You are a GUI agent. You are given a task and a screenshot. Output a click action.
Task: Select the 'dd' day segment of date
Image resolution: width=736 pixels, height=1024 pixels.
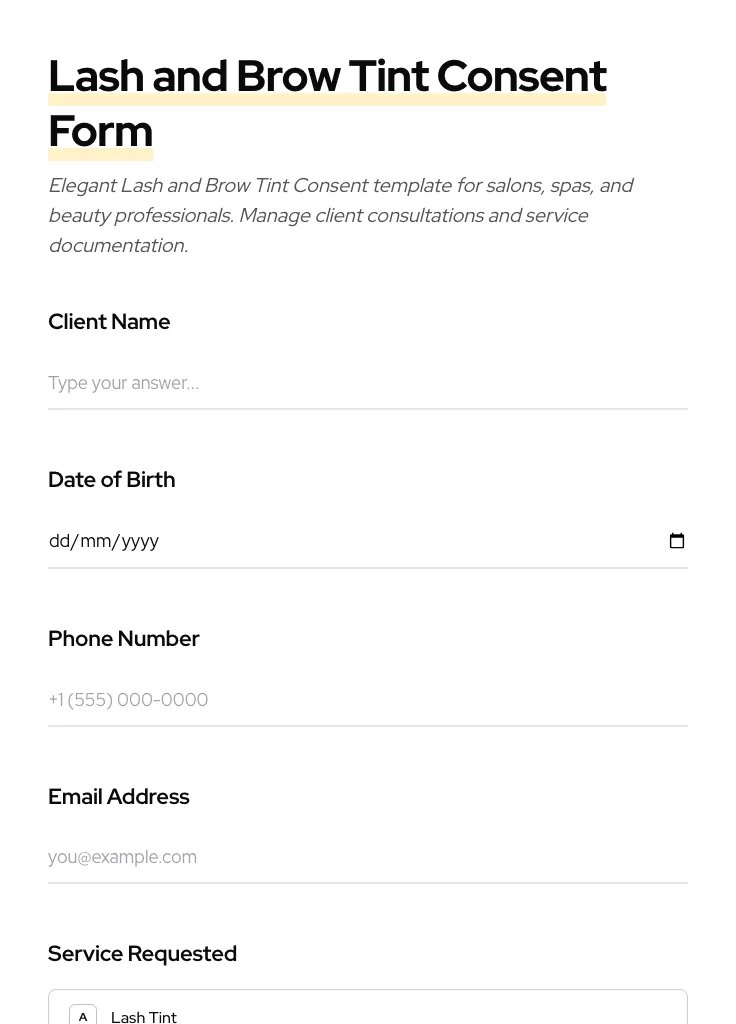[x=59, y=541]
